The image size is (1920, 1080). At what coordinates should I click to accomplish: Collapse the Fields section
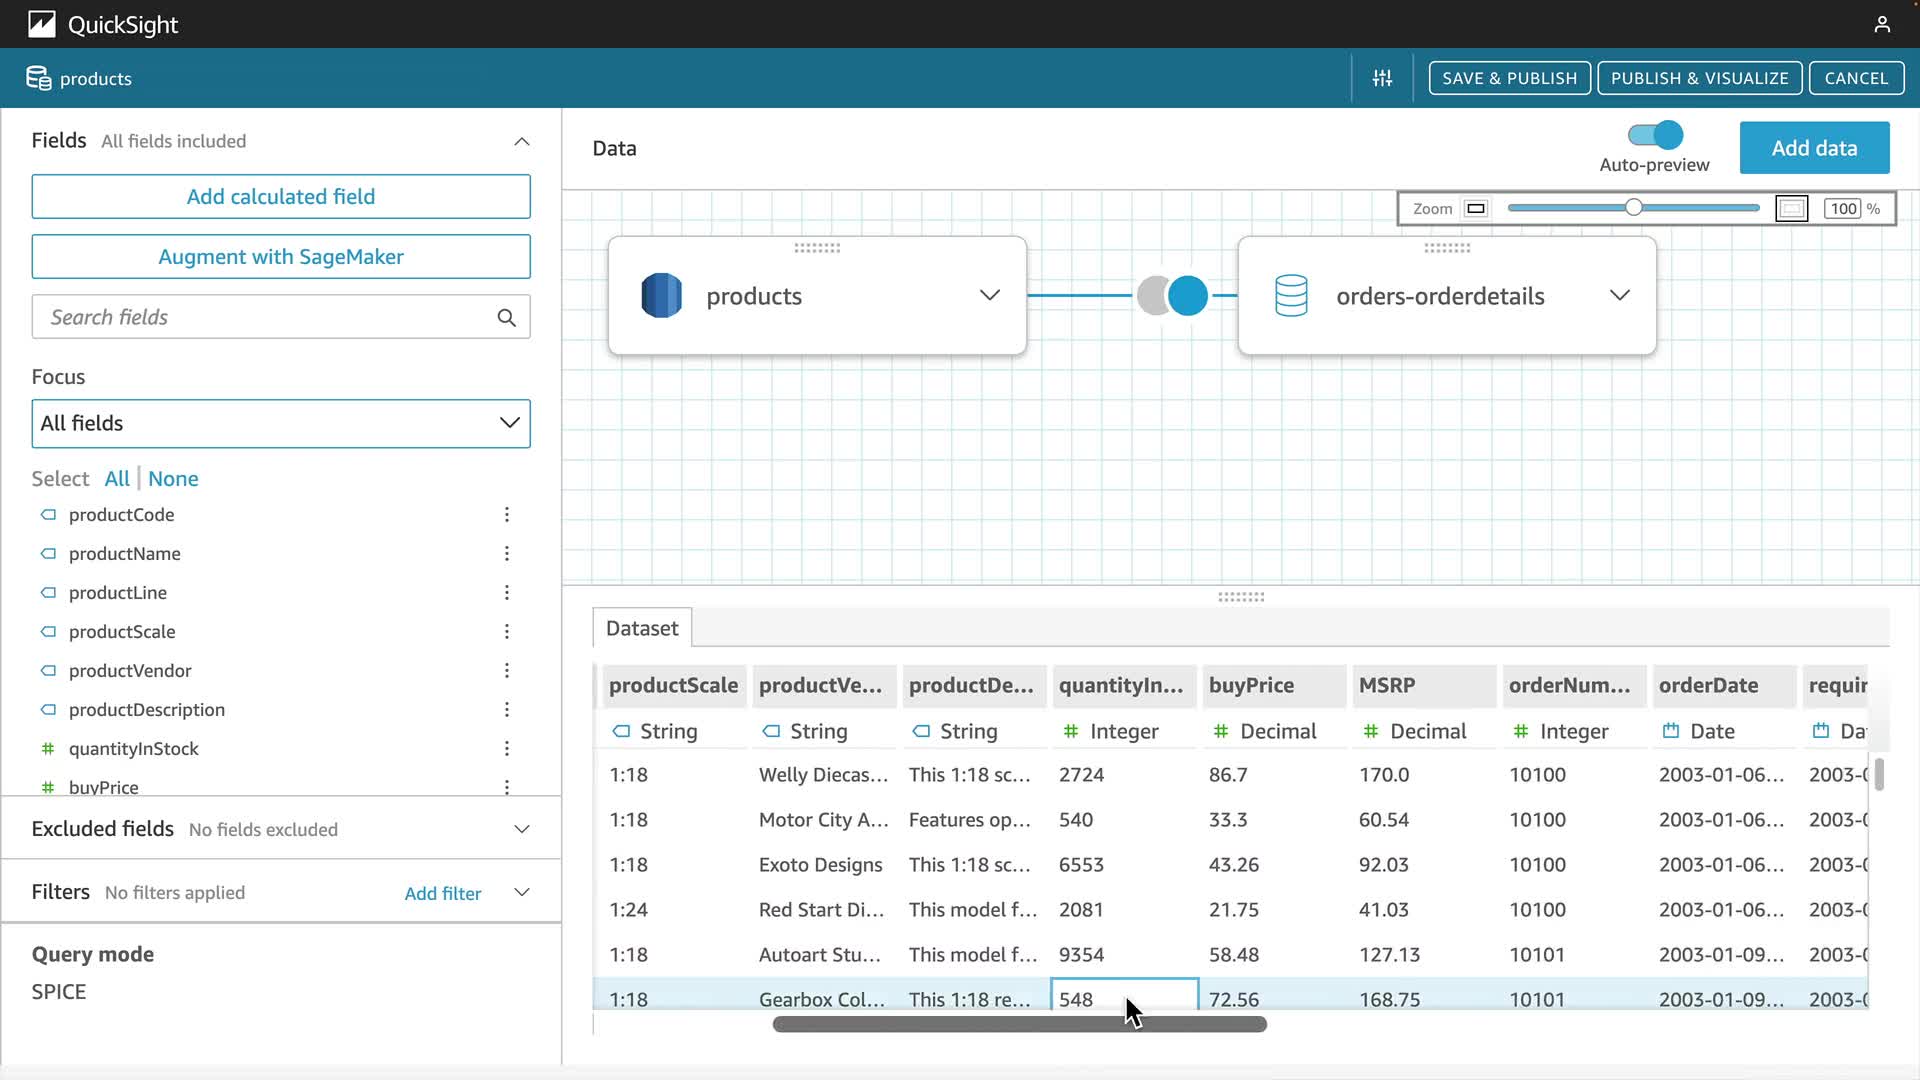click(521, 141)
